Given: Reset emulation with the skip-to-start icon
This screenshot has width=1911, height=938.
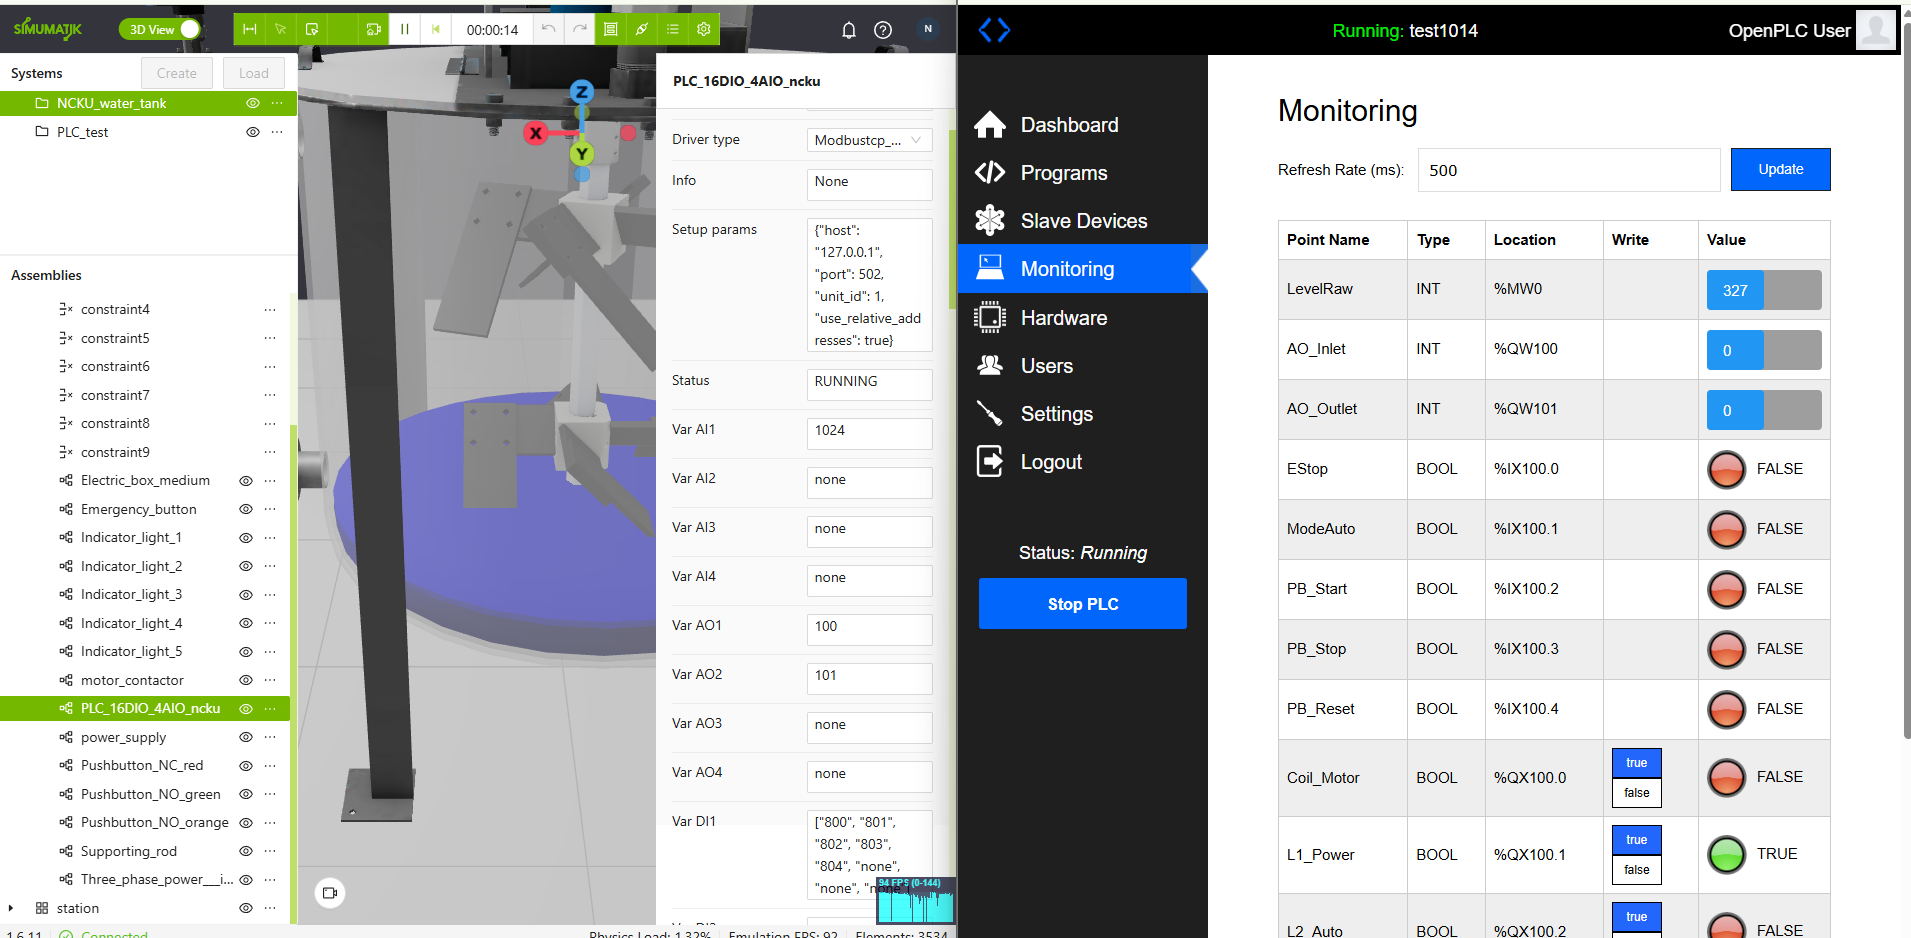Looking at the screenshot, I should pyautogui.click(x=436, y=30).
